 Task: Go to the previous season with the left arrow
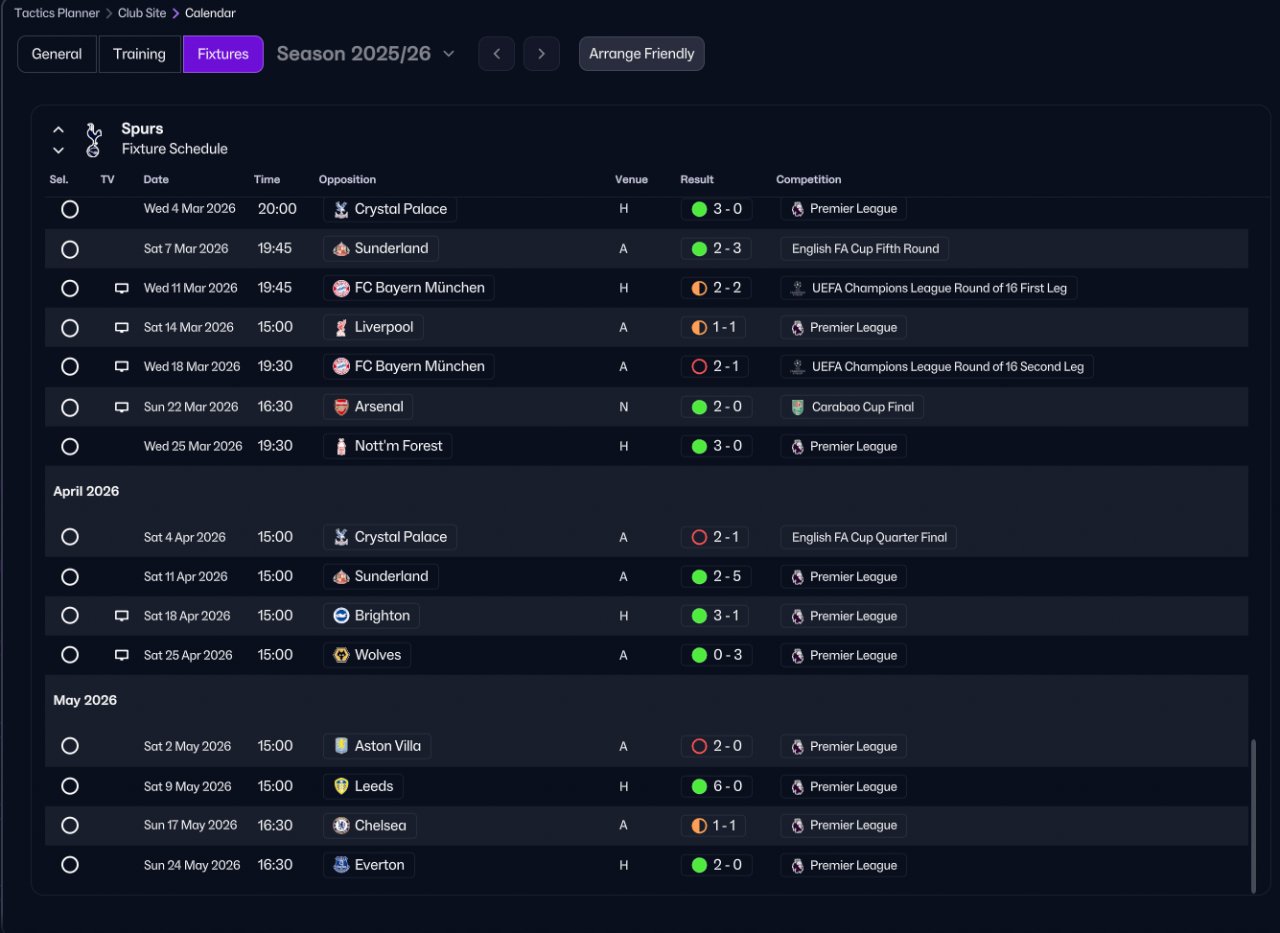coord(497,54)
